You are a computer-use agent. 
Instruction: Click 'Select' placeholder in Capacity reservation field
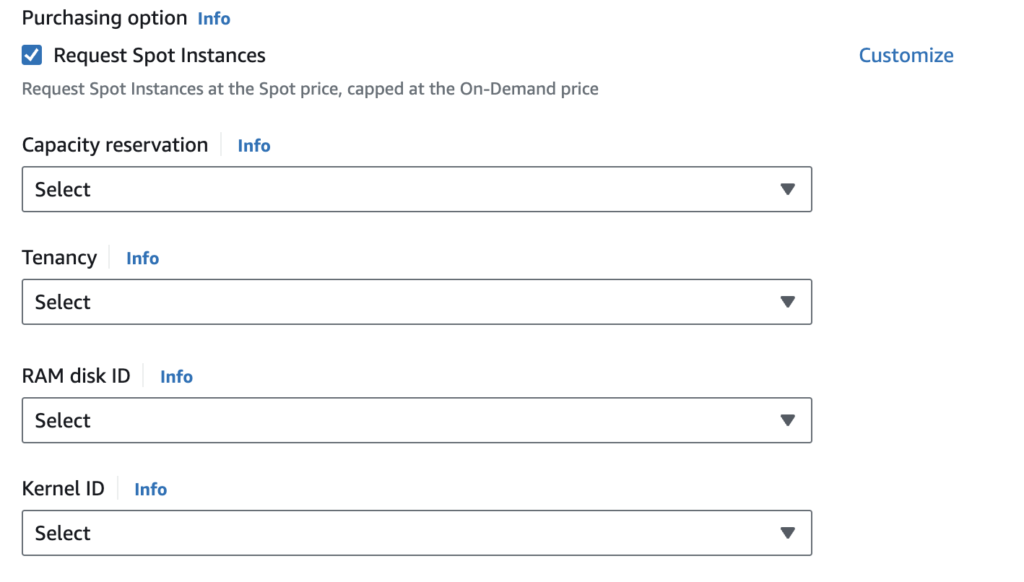[x=63, y=189]
